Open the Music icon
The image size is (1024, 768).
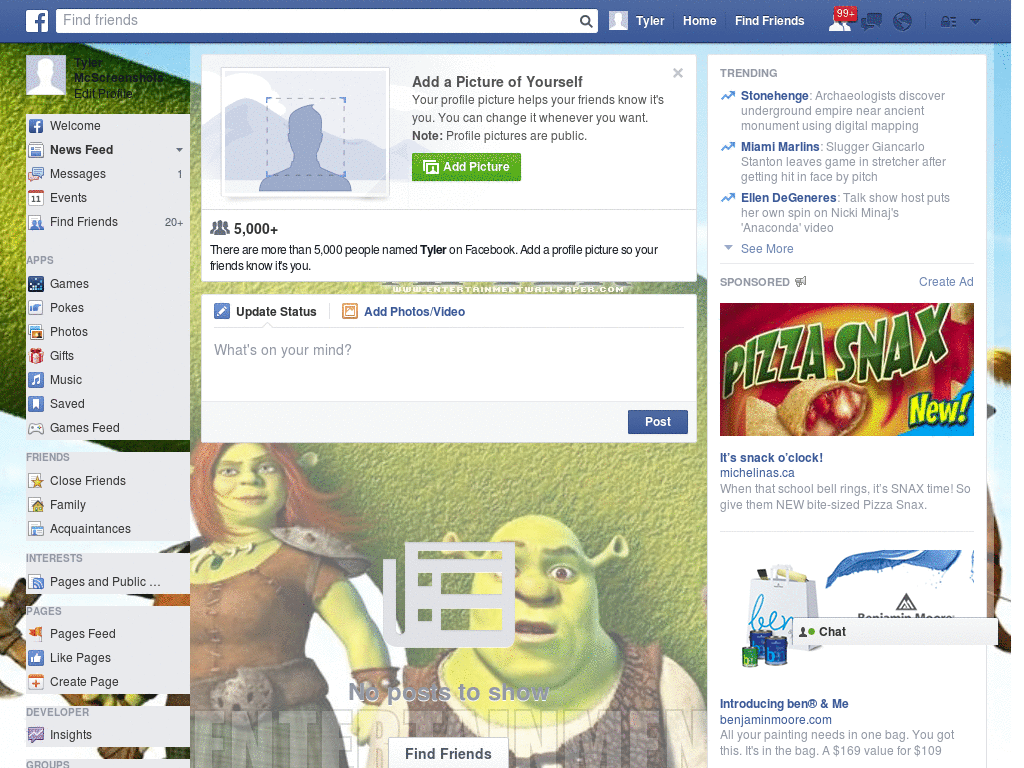point(36,380)
